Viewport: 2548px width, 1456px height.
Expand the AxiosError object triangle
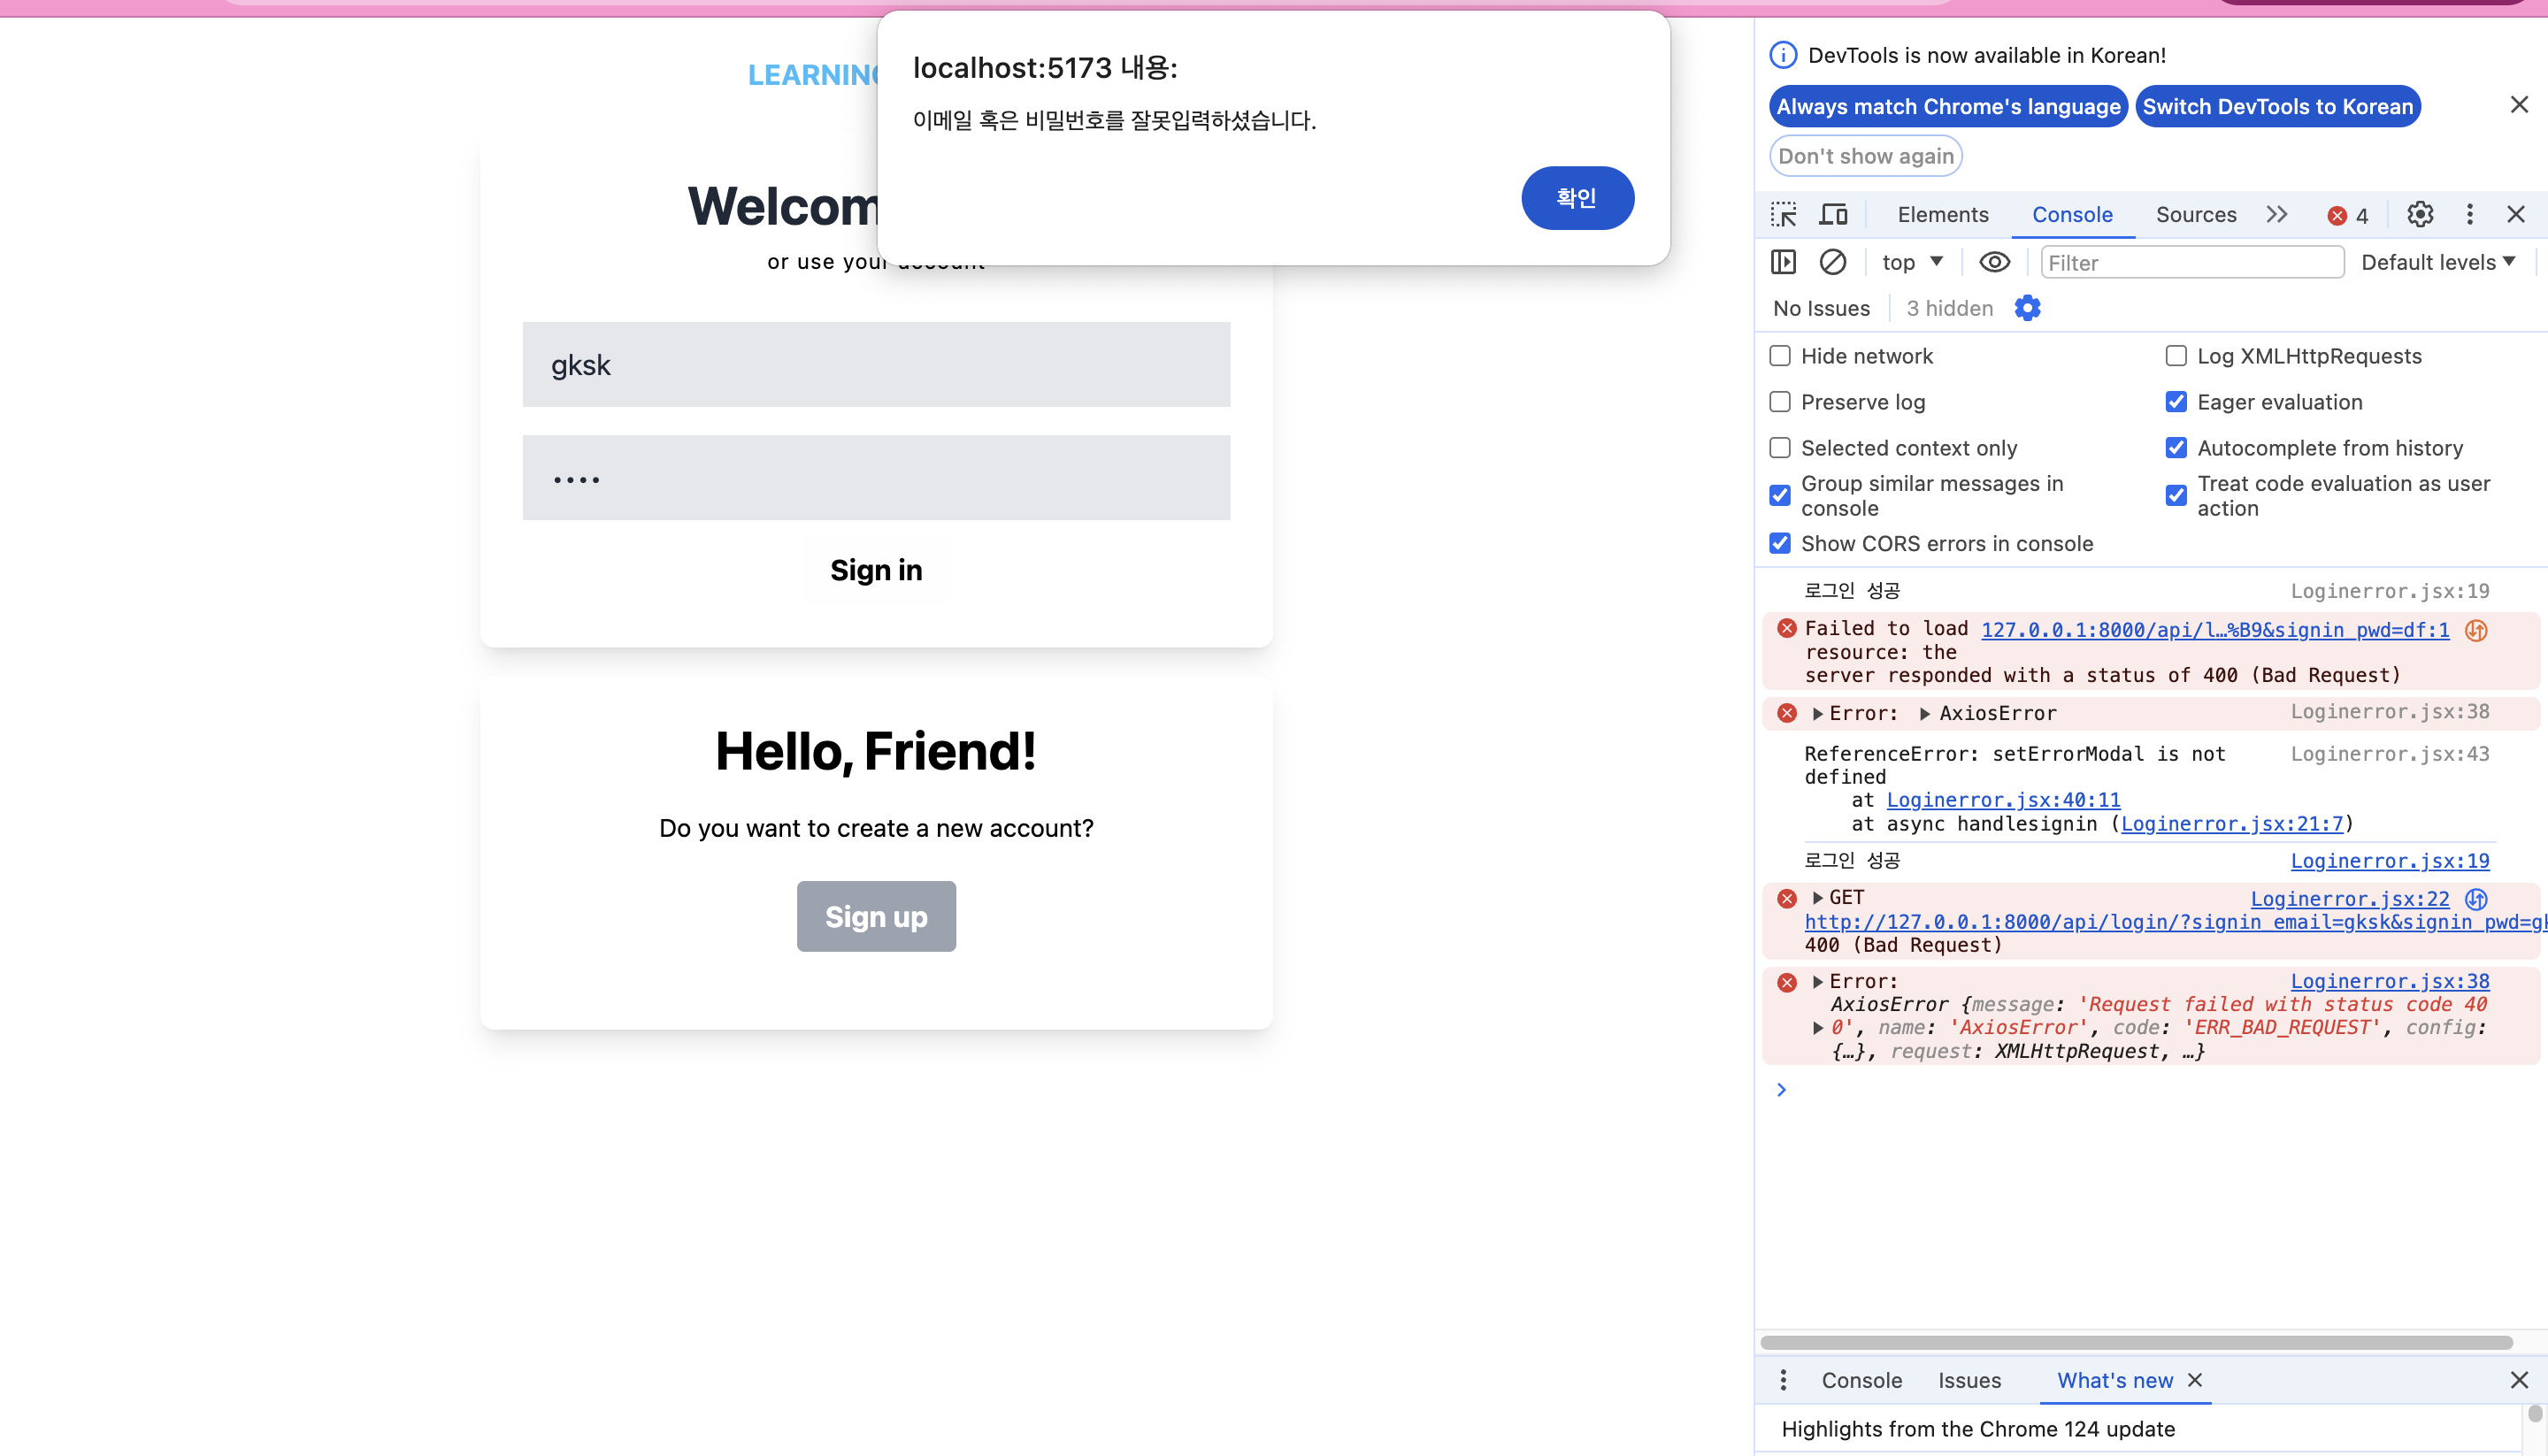pyautogui.click(x=1924, y=713)
